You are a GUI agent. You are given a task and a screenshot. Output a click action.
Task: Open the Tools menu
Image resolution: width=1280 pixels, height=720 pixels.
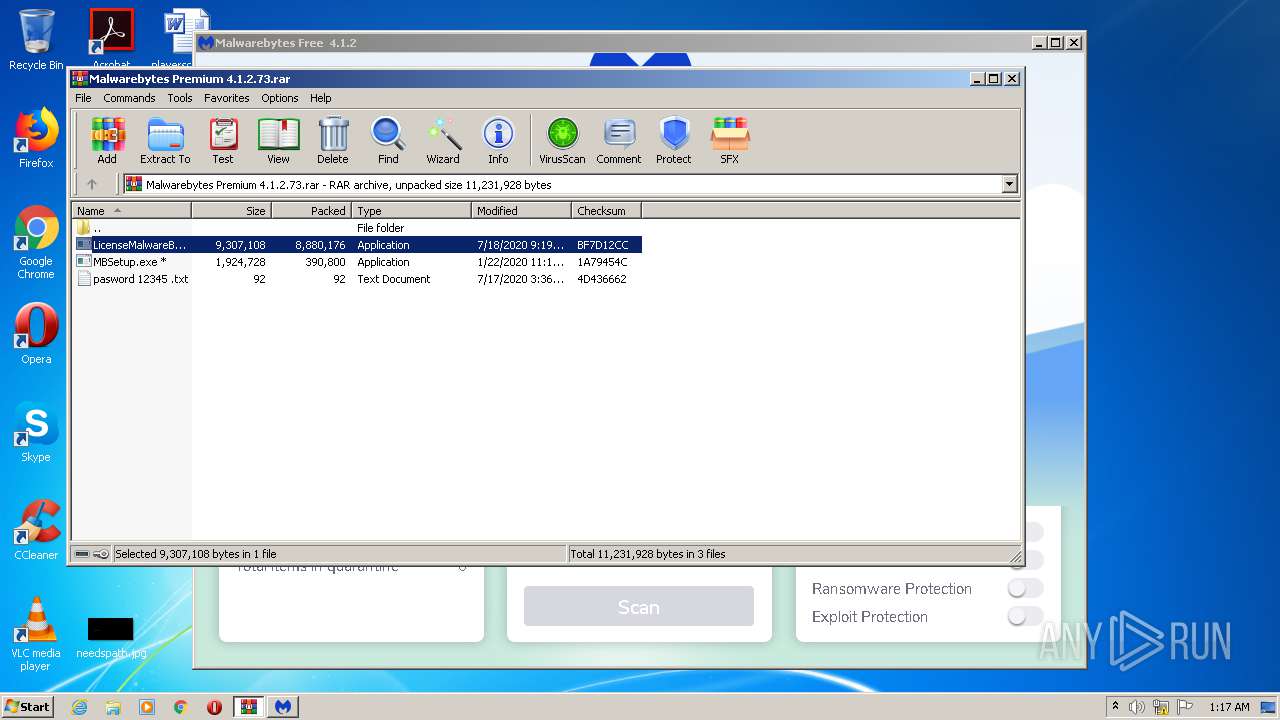[180, 98]
